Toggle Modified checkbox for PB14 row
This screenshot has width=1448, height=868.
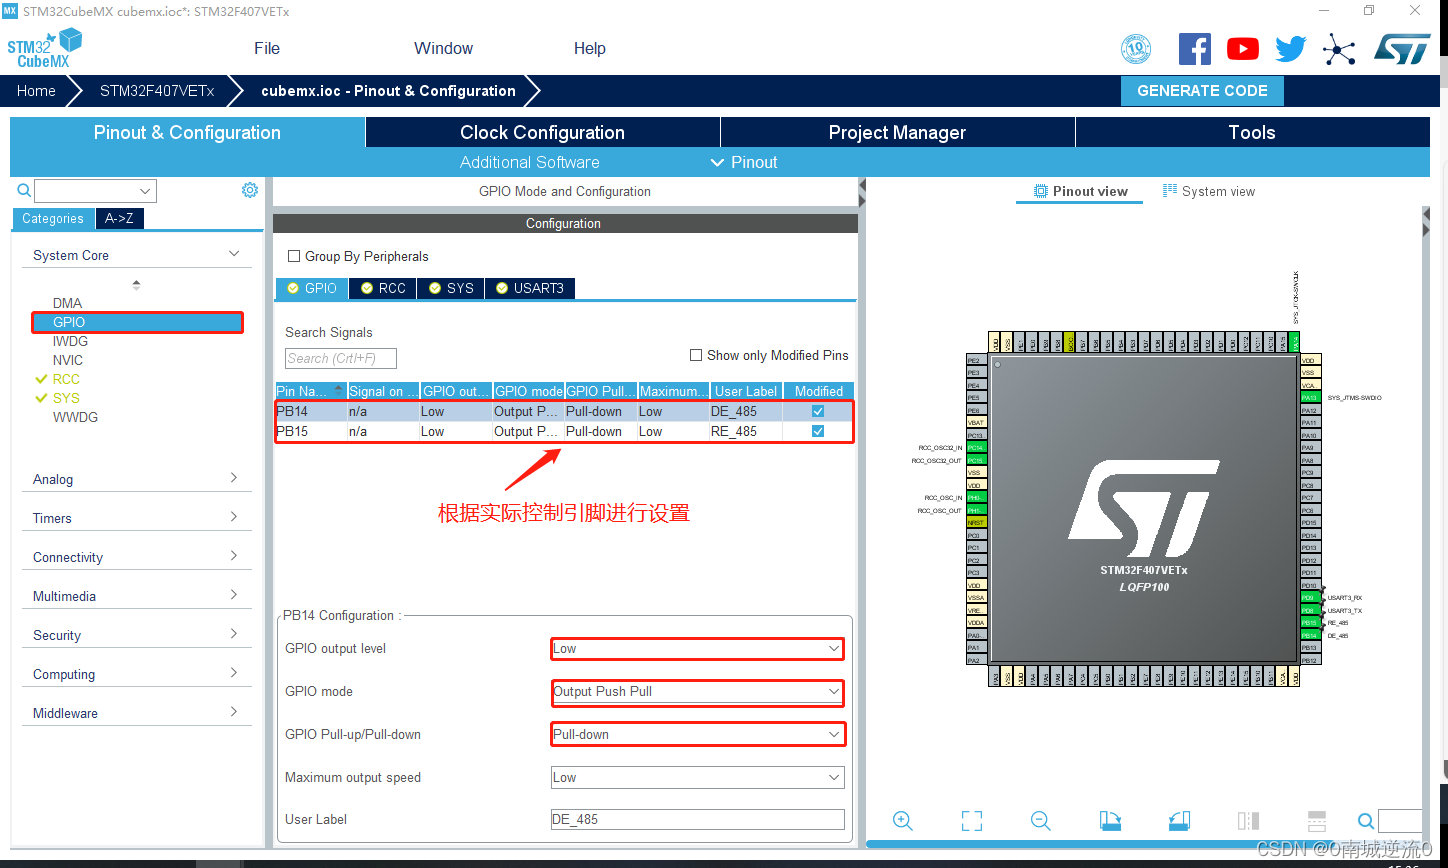[x=818, y=411]
